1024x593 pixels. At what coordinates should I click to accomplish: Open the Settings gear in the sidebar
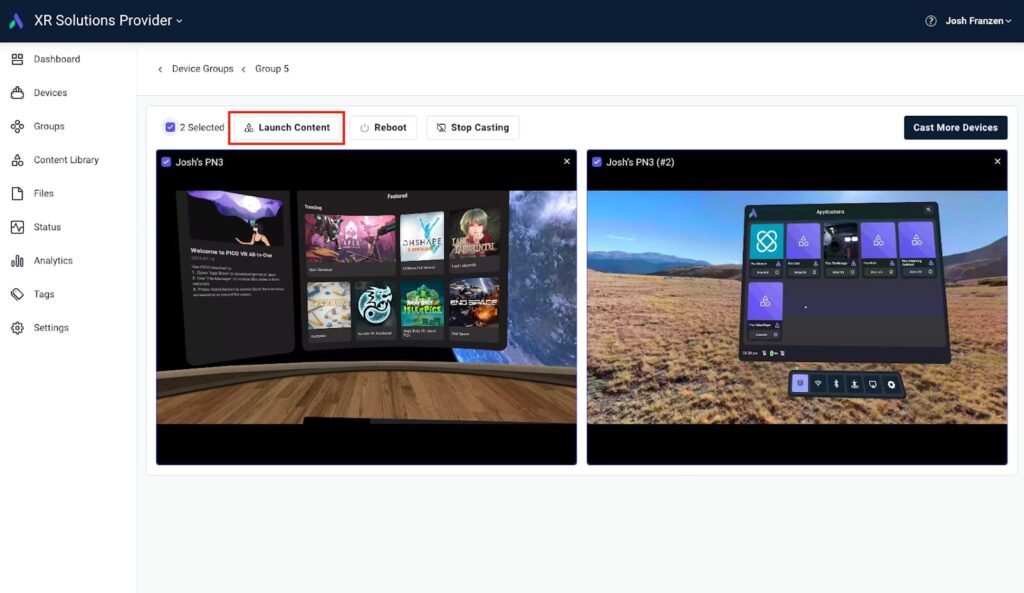pyautogui.click(x=17, y=327)
